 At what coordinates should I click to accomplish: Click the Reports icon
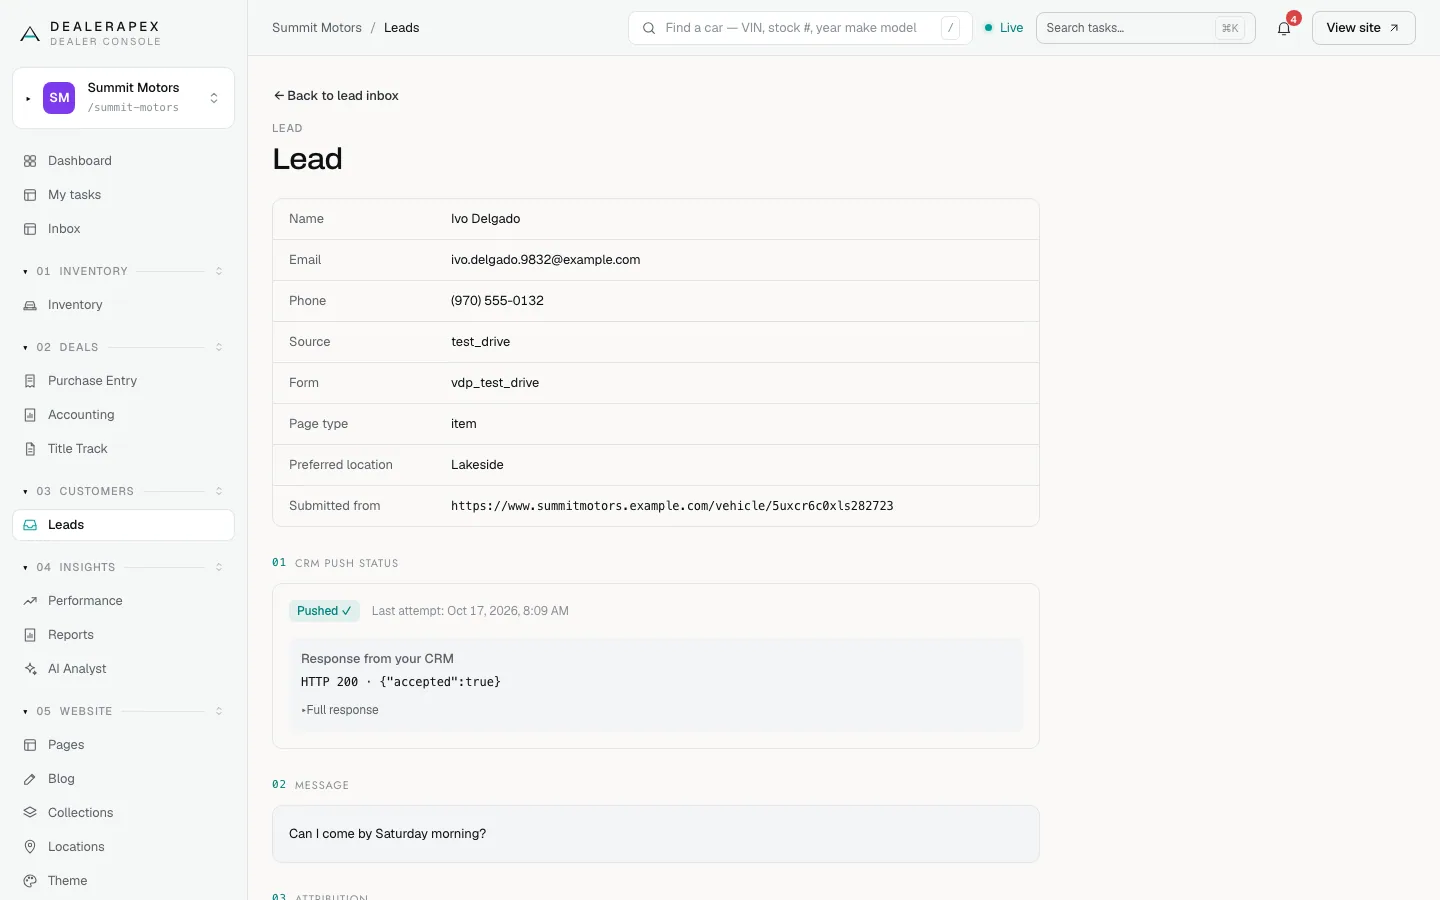point(30,635)
